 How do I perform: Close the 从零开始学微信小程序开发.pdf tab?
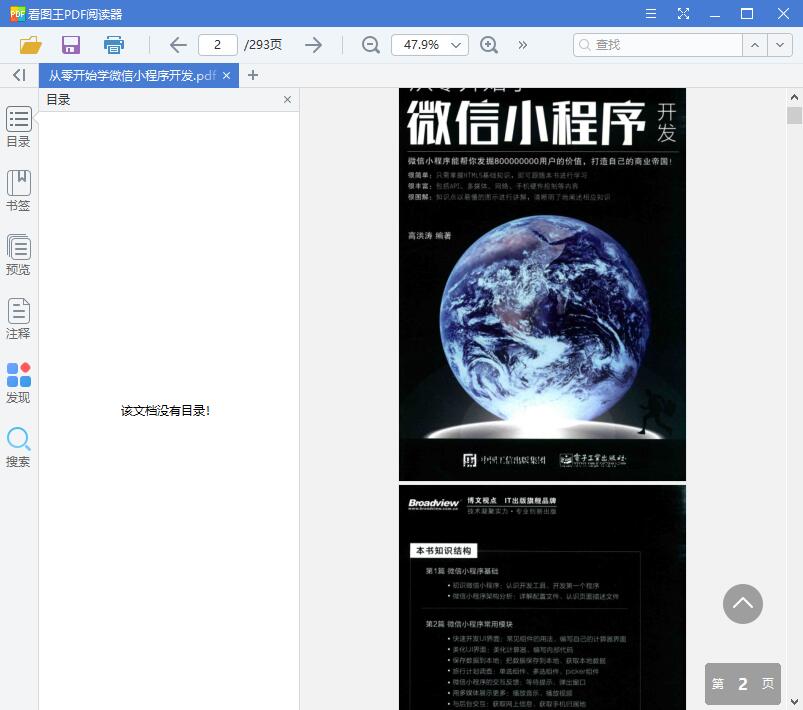226,76
